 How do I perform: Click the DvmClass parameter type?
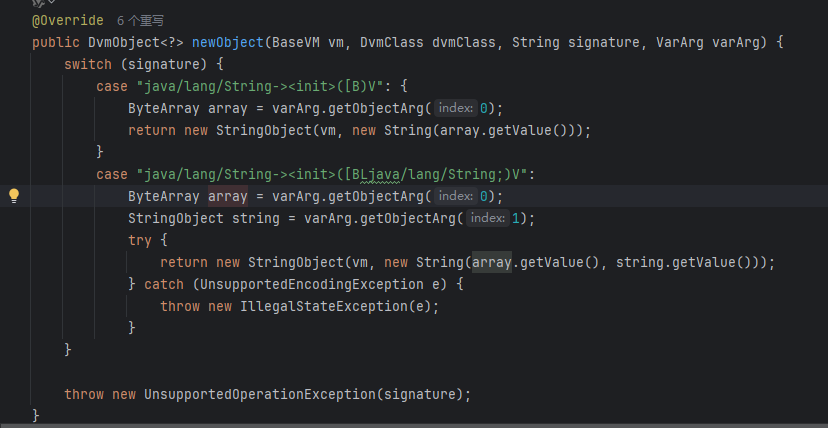point(393,42)
